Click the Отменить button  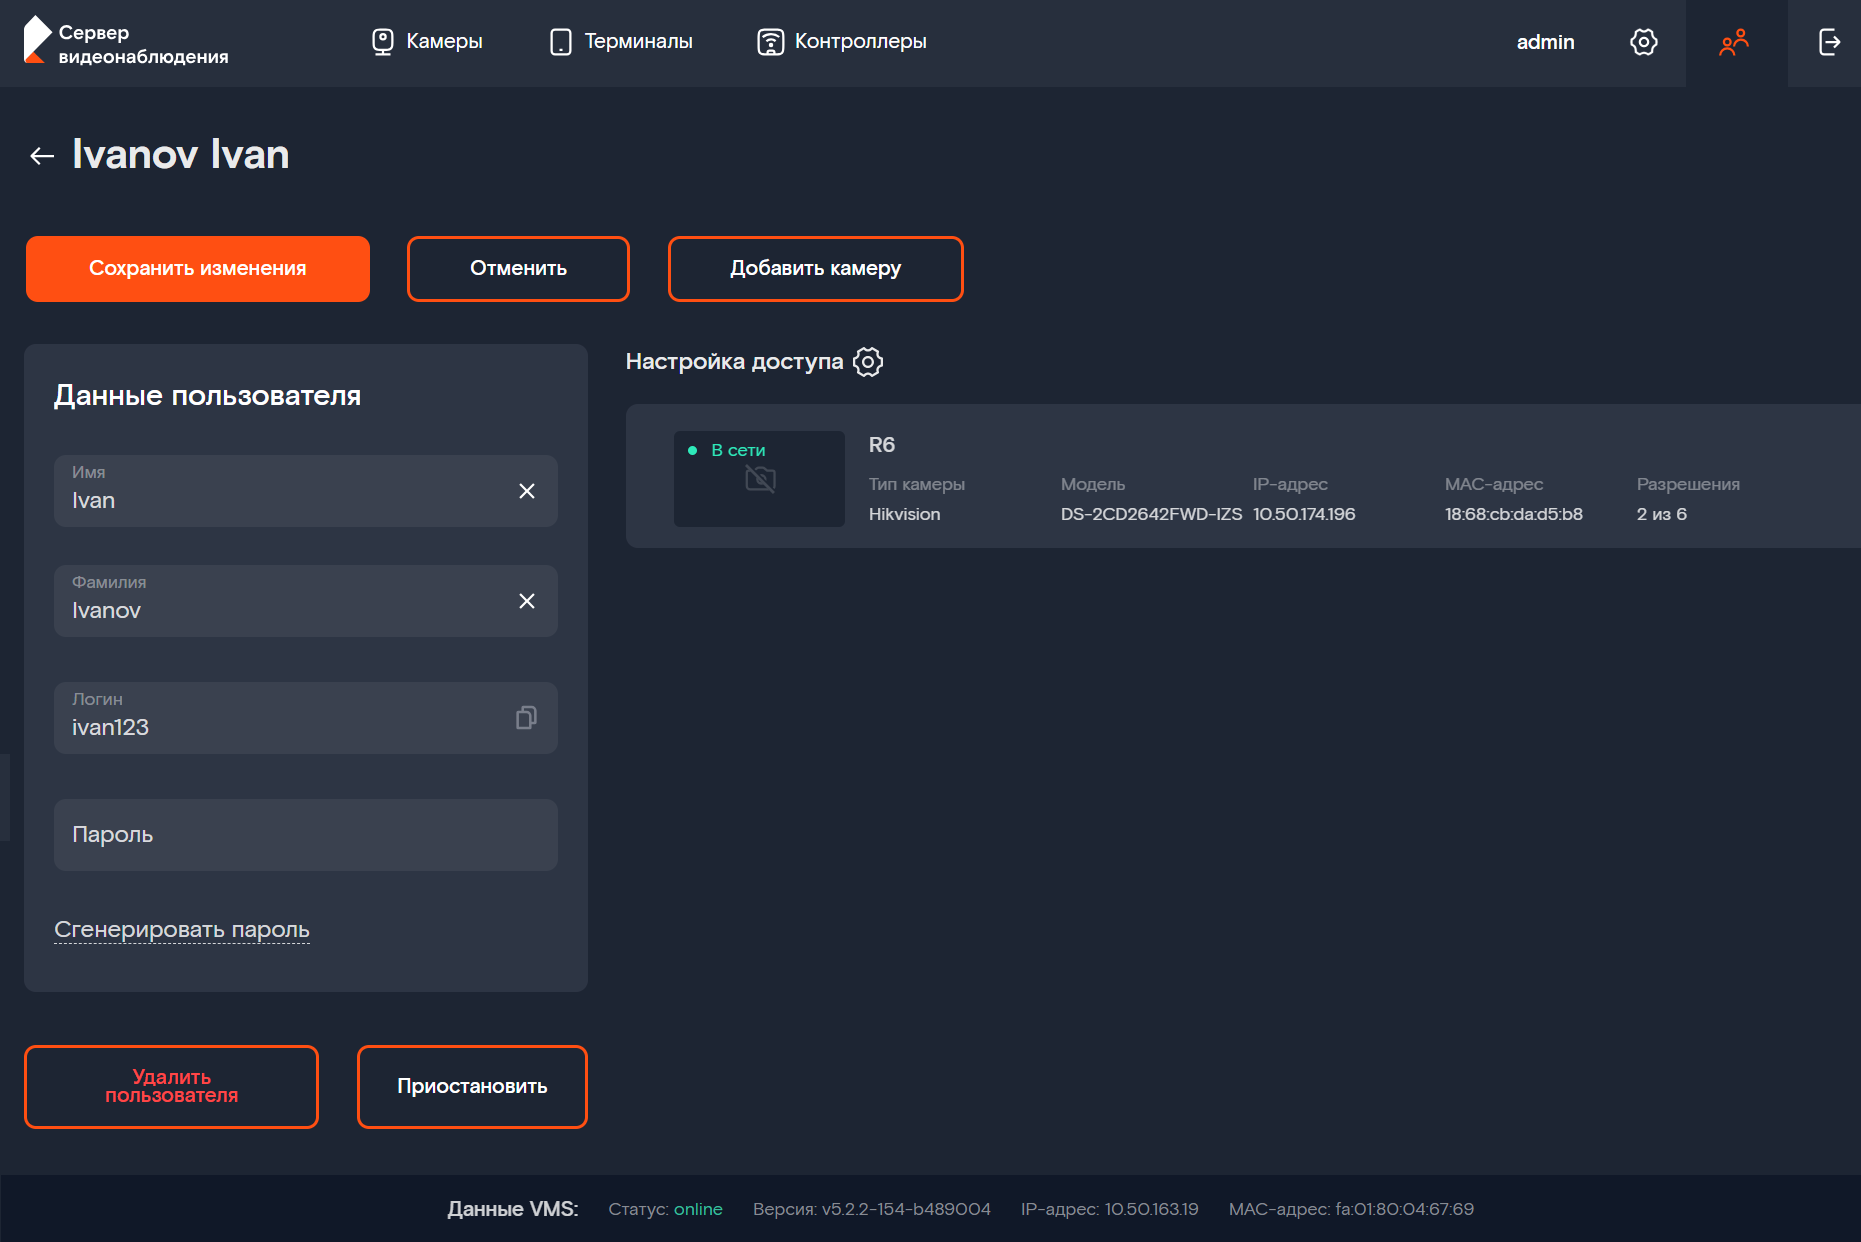click(x=518, y=269)
